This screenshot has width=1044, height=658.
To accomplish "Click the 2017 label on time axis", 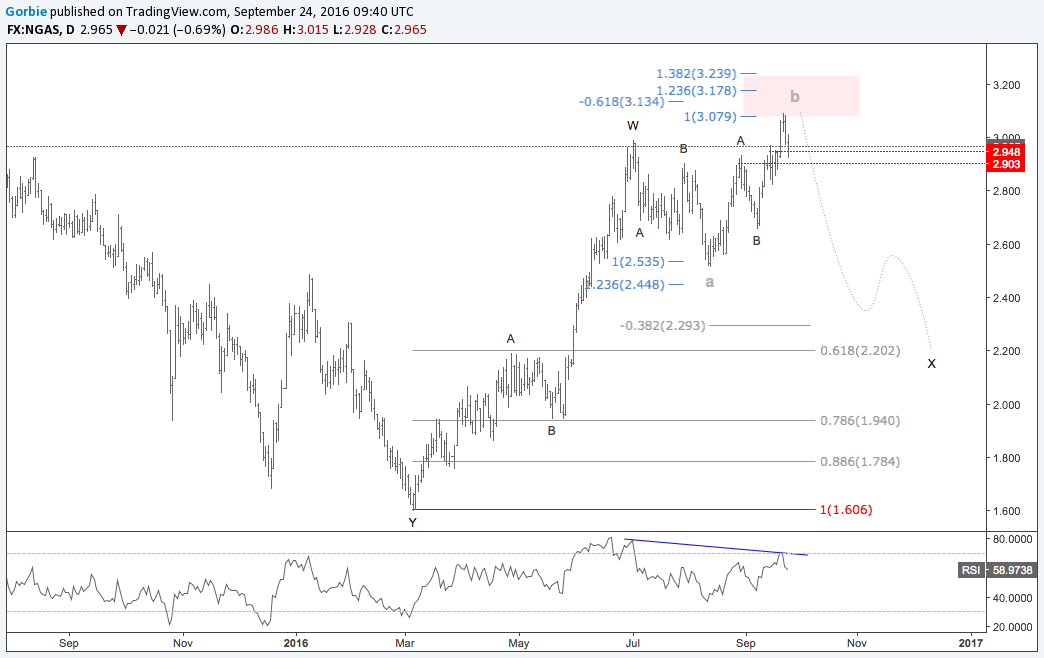I will tap(971, 643).
